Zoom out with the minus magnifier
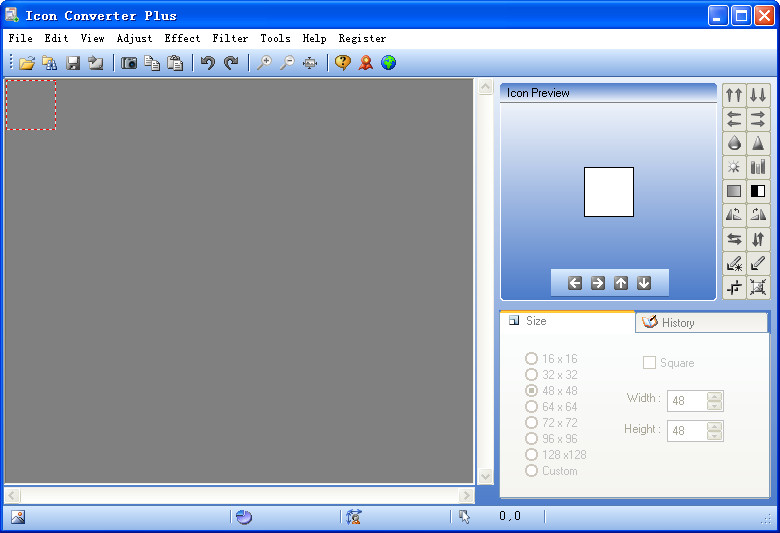This screenshot has width=780, height=533. click(x=287, y=63)
